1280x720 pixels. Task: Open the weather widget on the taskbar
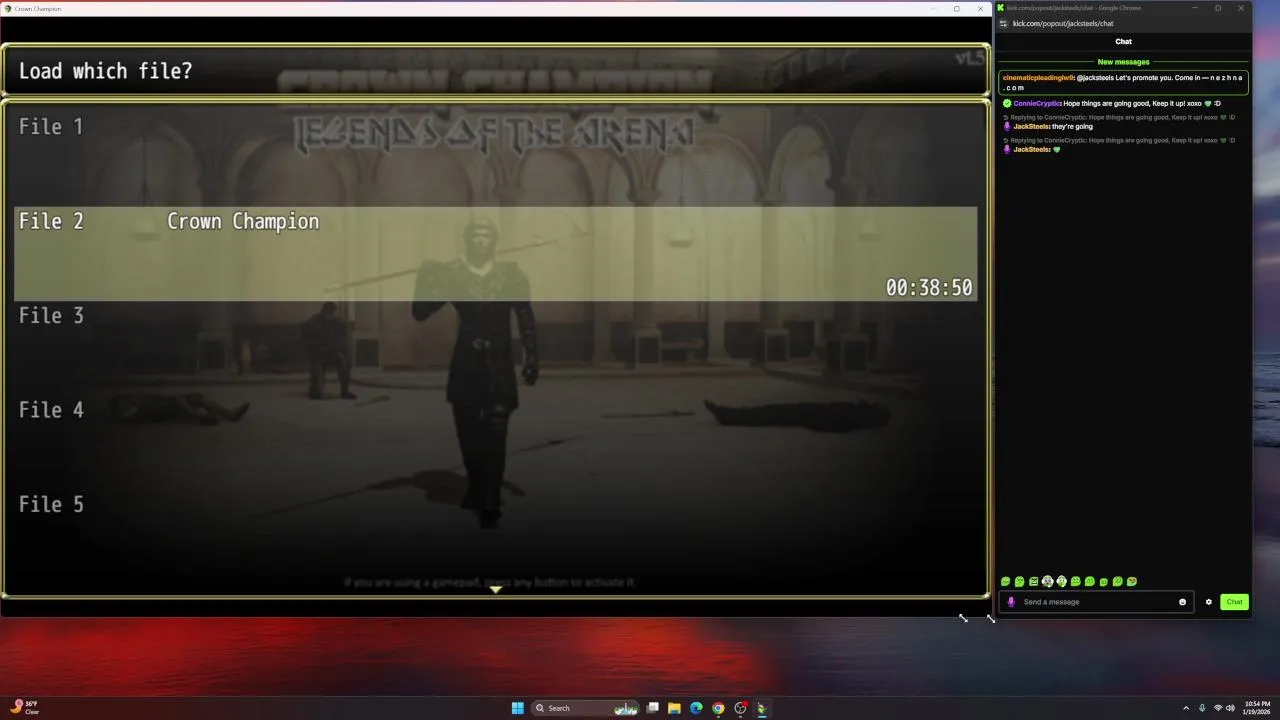(25, 707)
